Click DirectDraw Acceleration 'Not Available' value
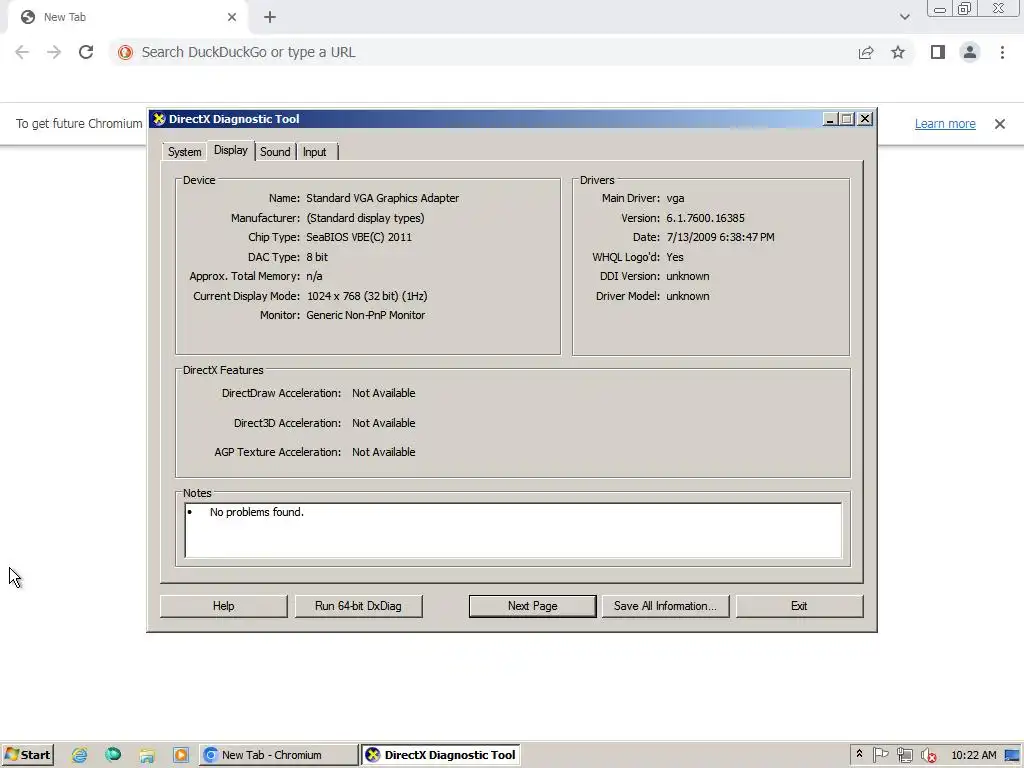The width and height of the screenshot is (1024, 768). click(383, 393)
